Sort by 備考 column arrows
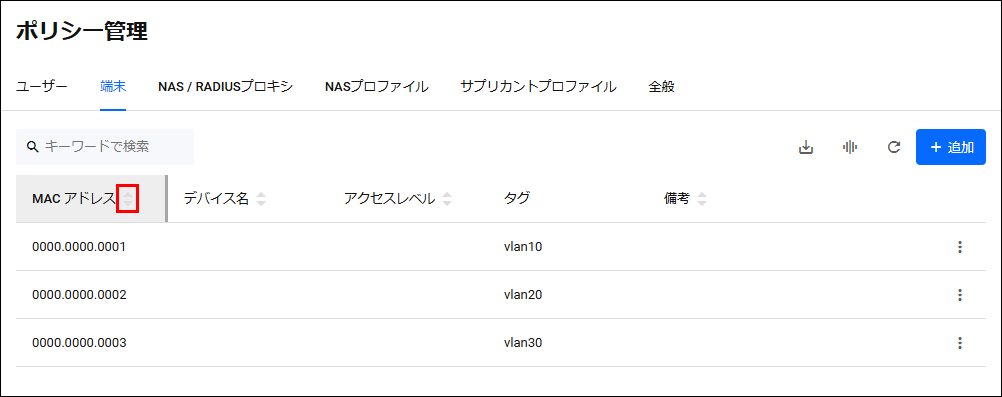The width and height of the screenshot is (1002, 397). [702, 199]
